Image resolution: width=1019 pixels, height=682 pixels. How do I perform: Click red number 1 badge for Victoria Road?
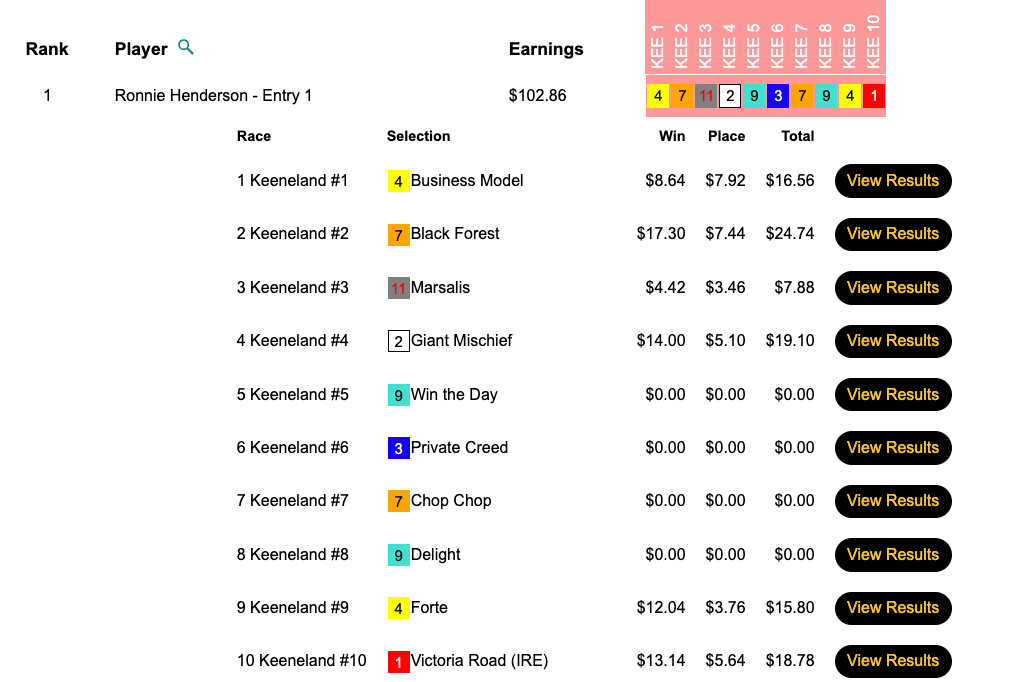click(398, 661)
